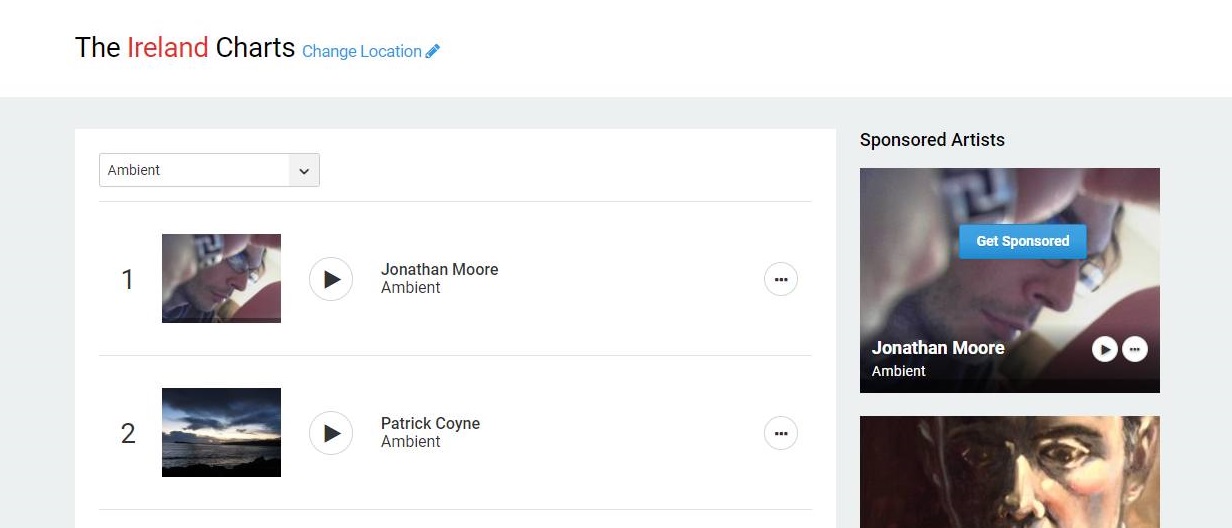Play sponsored artist Jonathan Moore
1232x528 pixels.
point(1104,349)
